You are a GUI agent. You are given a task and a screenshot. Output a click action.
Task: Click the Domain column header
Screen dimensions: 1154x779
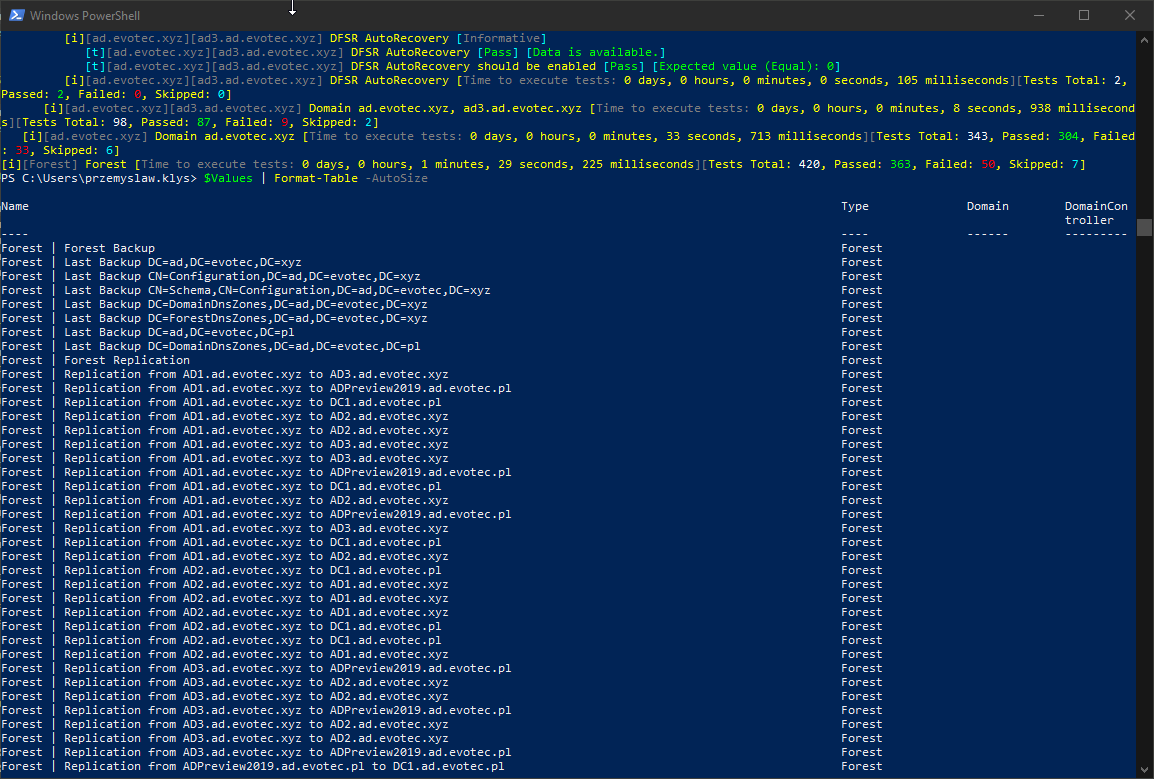987,206
